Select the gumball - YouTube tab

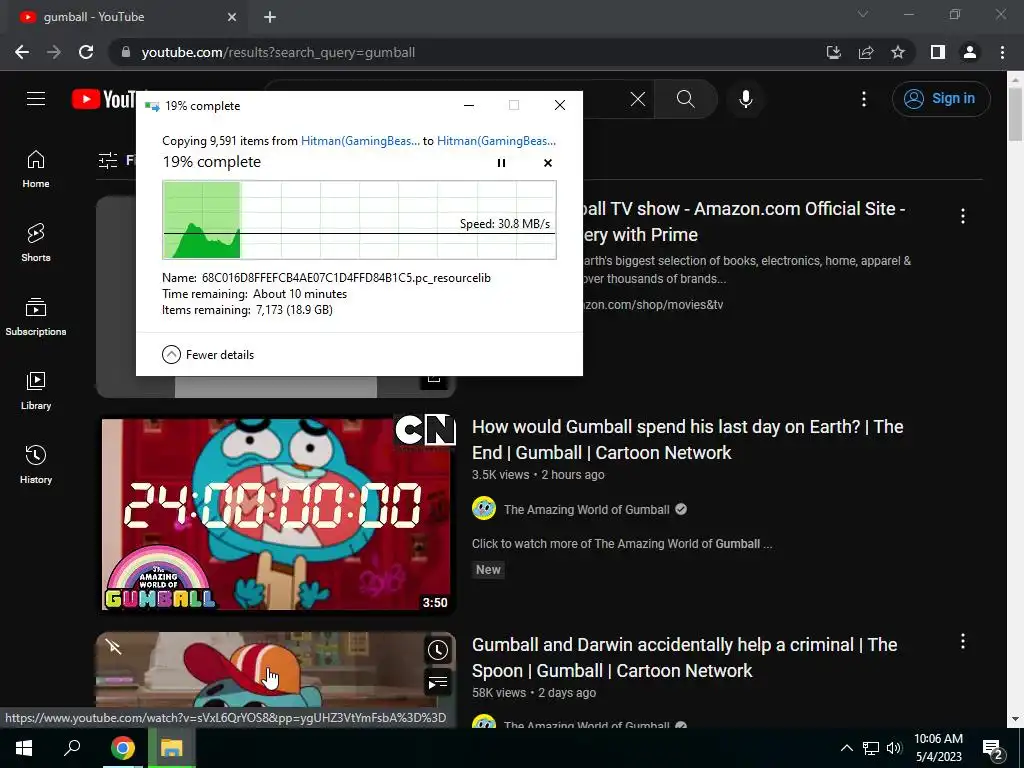point(124,17)
